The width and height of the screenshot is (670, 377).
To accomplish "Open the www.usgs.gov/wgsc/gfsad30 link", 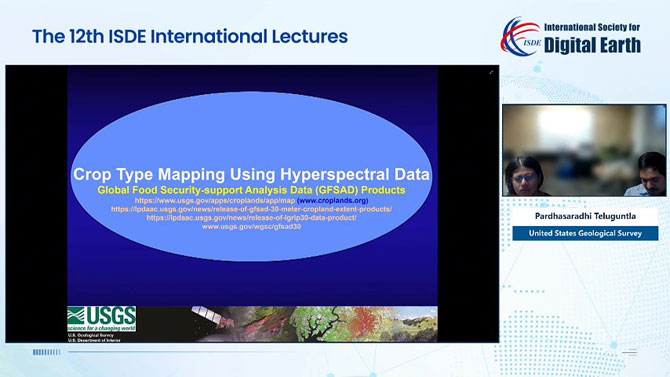I will (x=251, y=227).
